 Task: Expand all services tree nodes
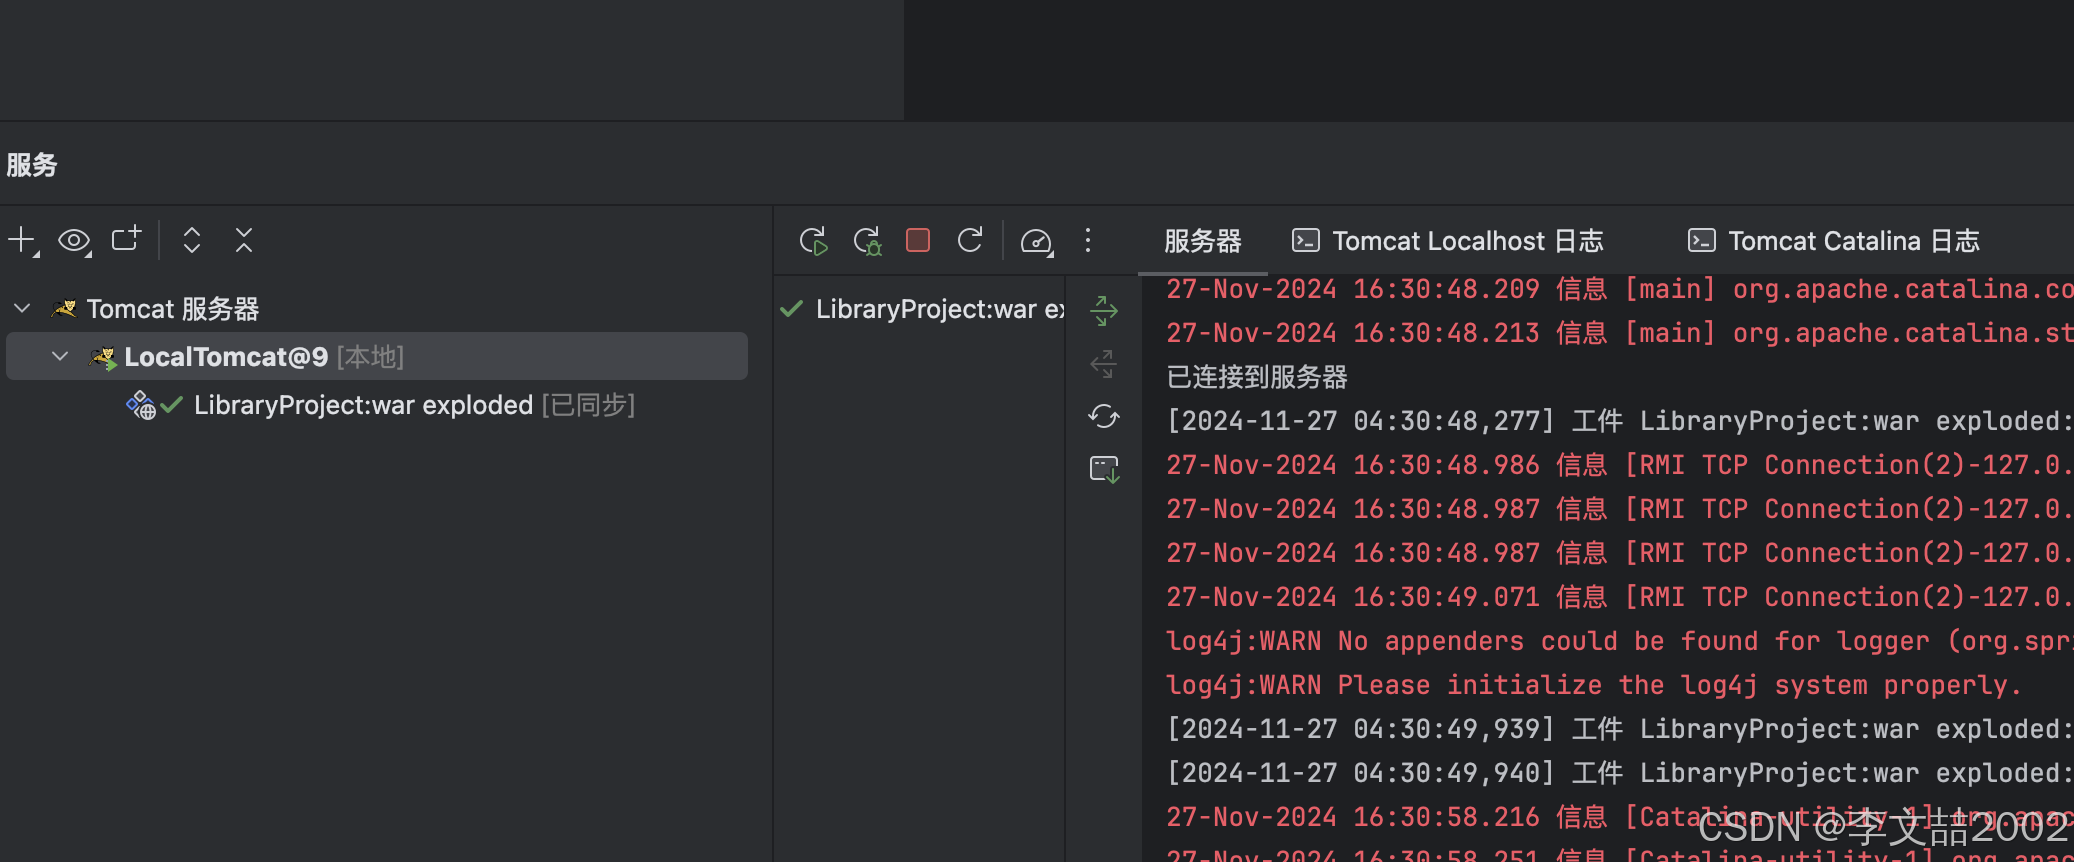192,240
